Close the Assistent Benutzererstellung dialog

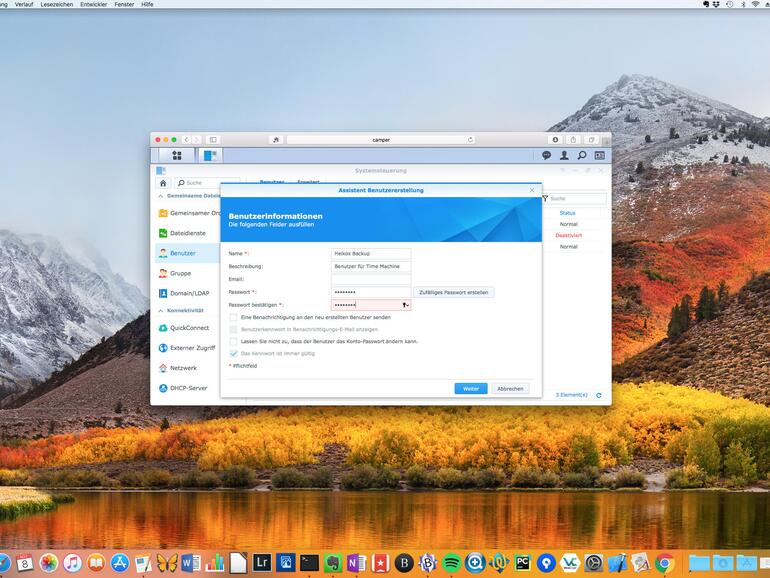(x=532, y=190)
